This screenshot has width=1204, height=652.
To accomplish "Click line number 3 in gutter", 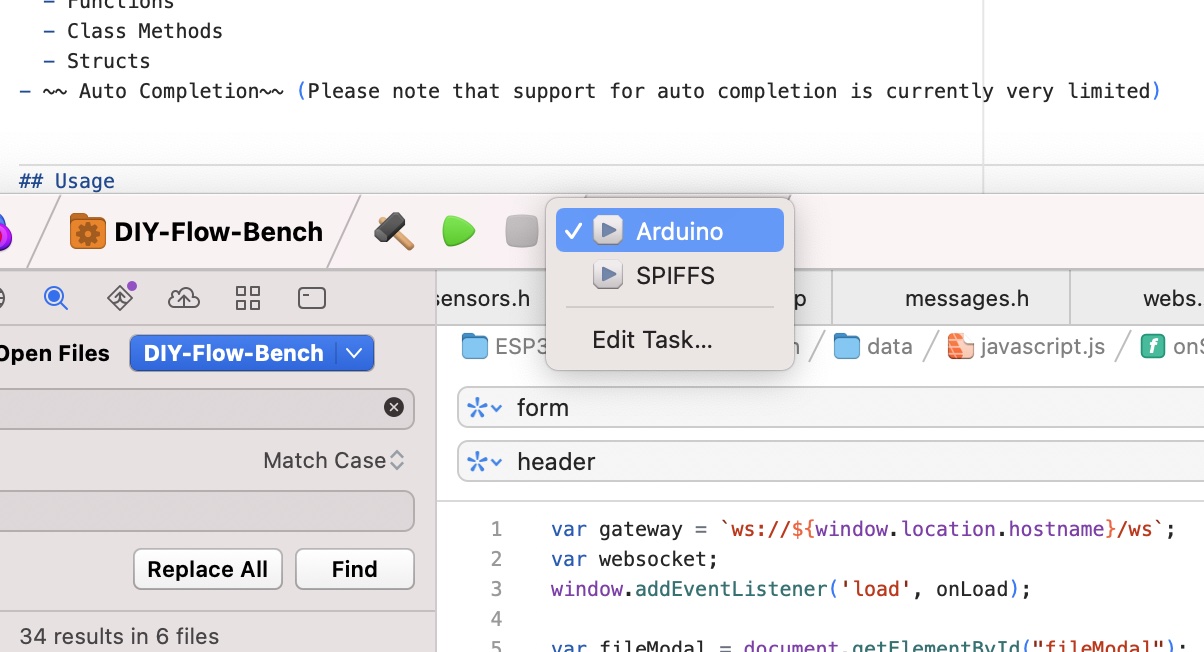I will 496,589.
